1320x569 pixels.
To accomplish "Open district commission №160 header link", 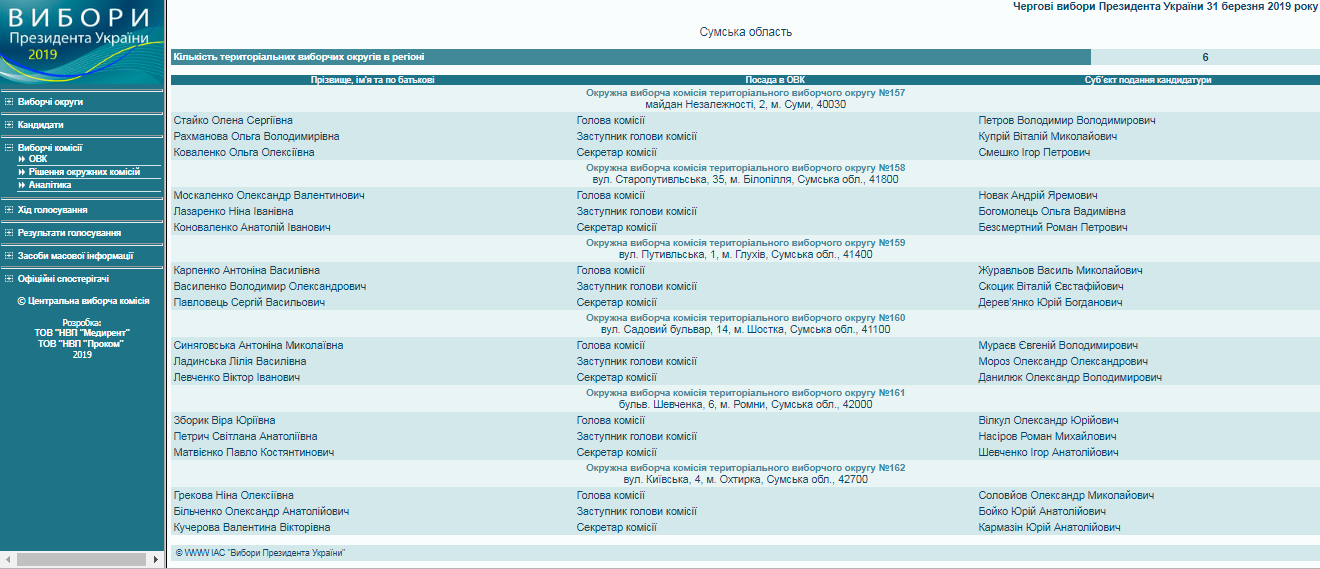I will [745, 318].
